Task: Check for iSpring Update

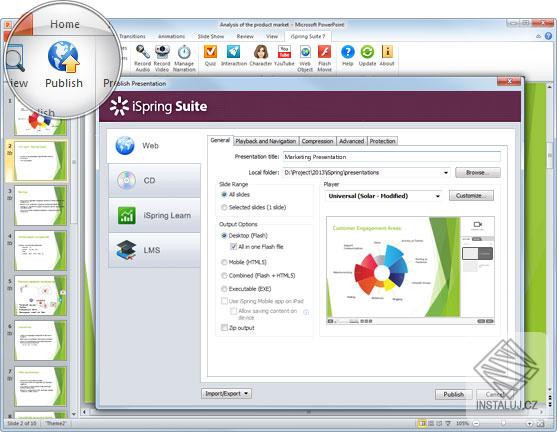Action: [367, 55]
